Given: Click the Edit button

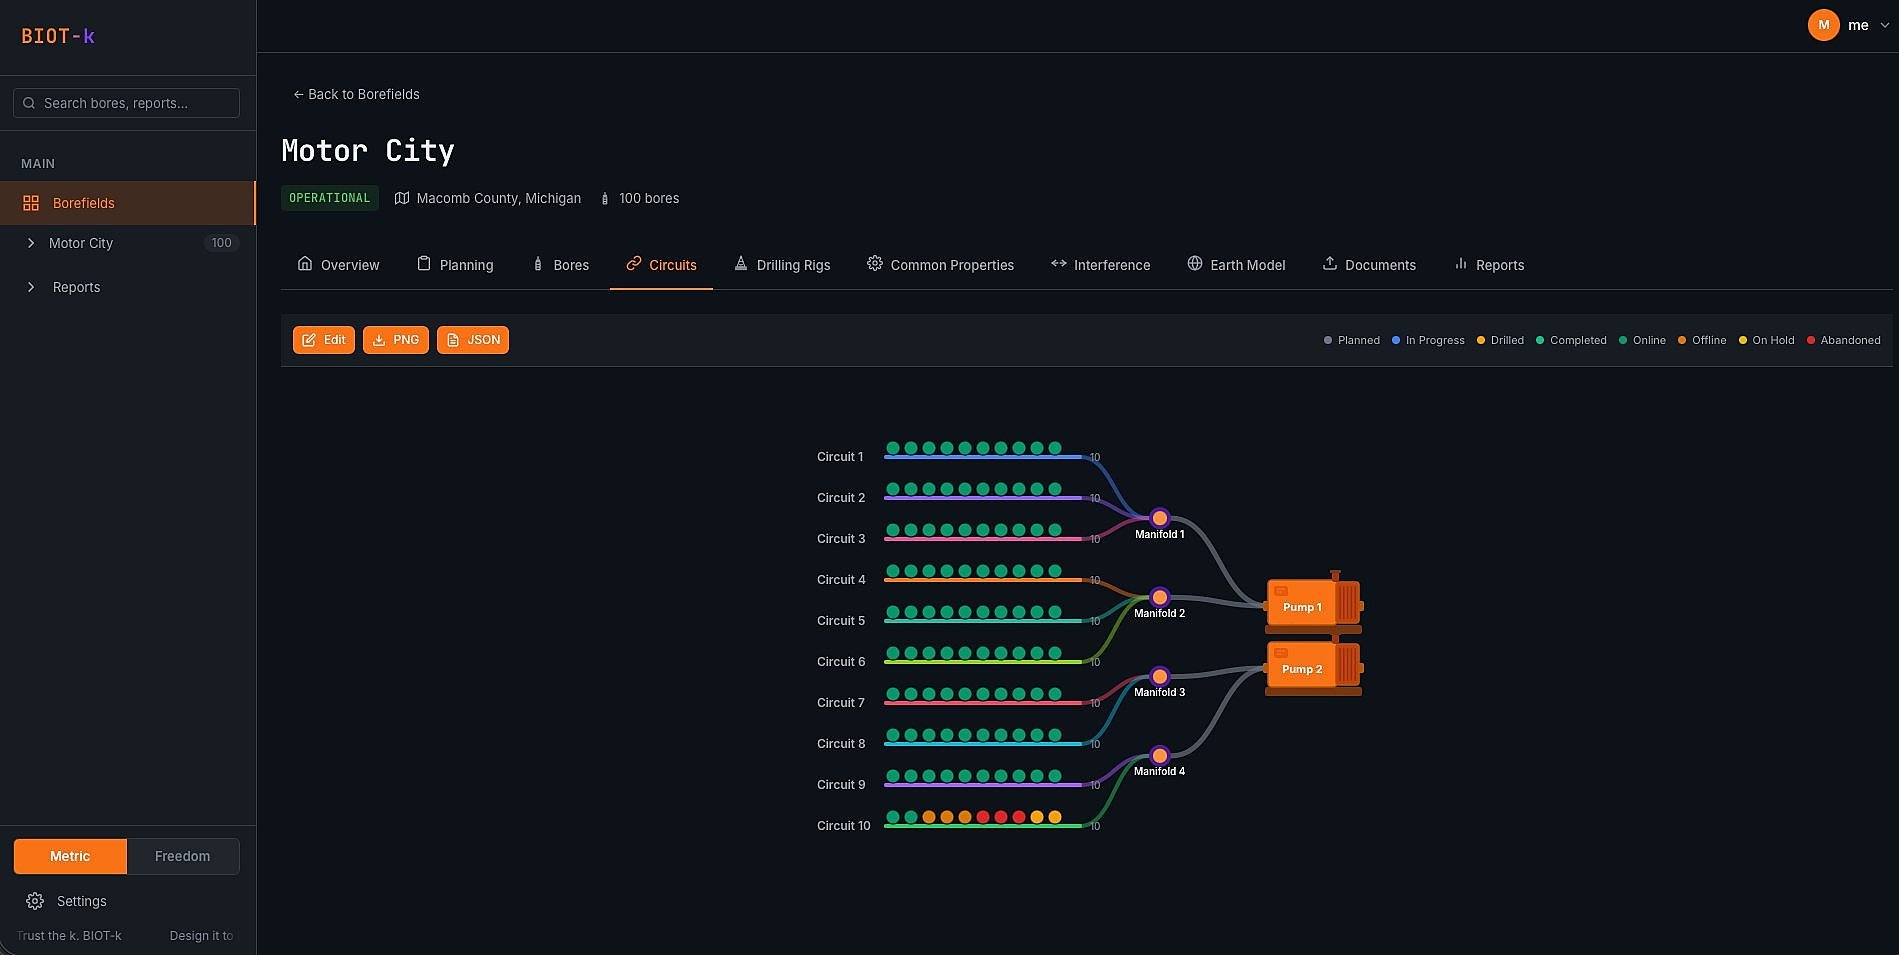Looking at the screenshot, I should [324, 340].
